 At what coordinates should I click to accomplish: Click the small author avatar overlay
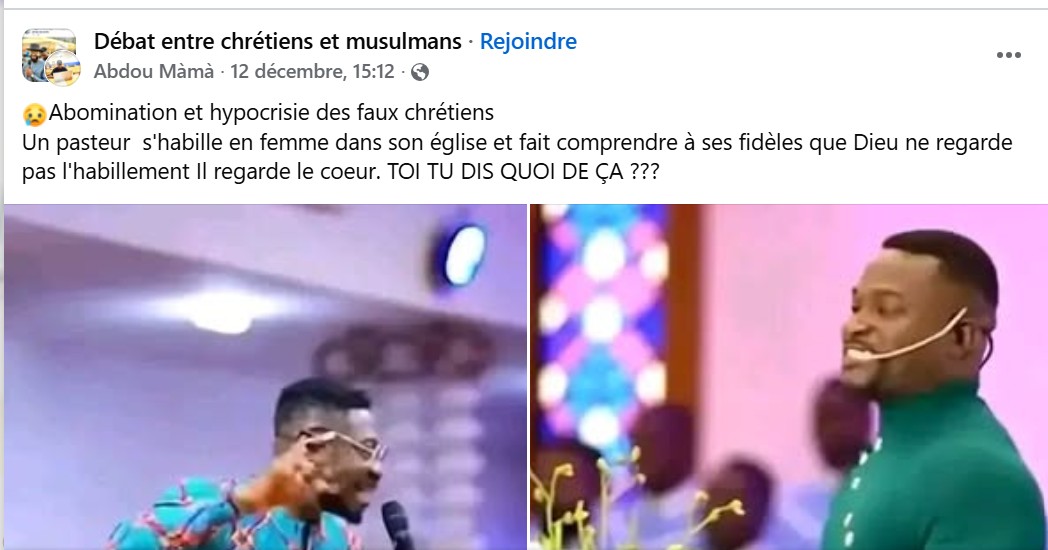tap(63, 69)
